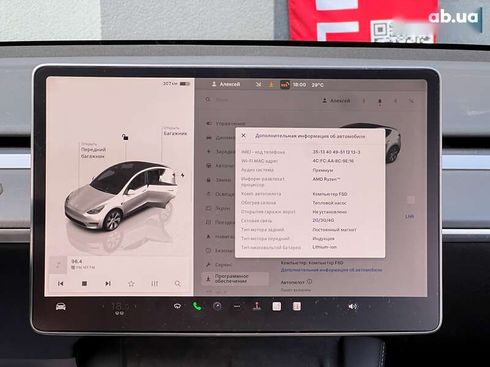Open the front trunk via Передний багажник
The image size is (490, 367).
[x=93, y=151]
